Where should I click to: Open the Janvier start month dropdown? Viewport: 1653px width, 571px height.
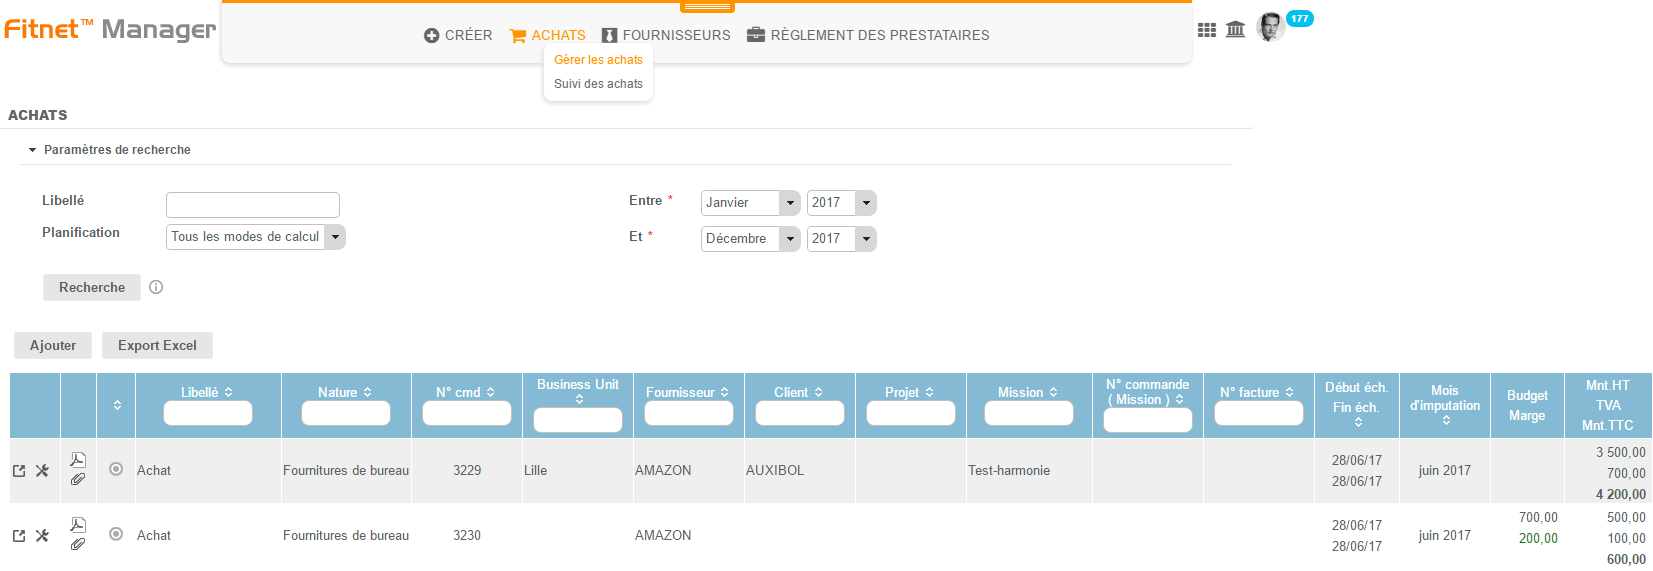pos(750,203)
